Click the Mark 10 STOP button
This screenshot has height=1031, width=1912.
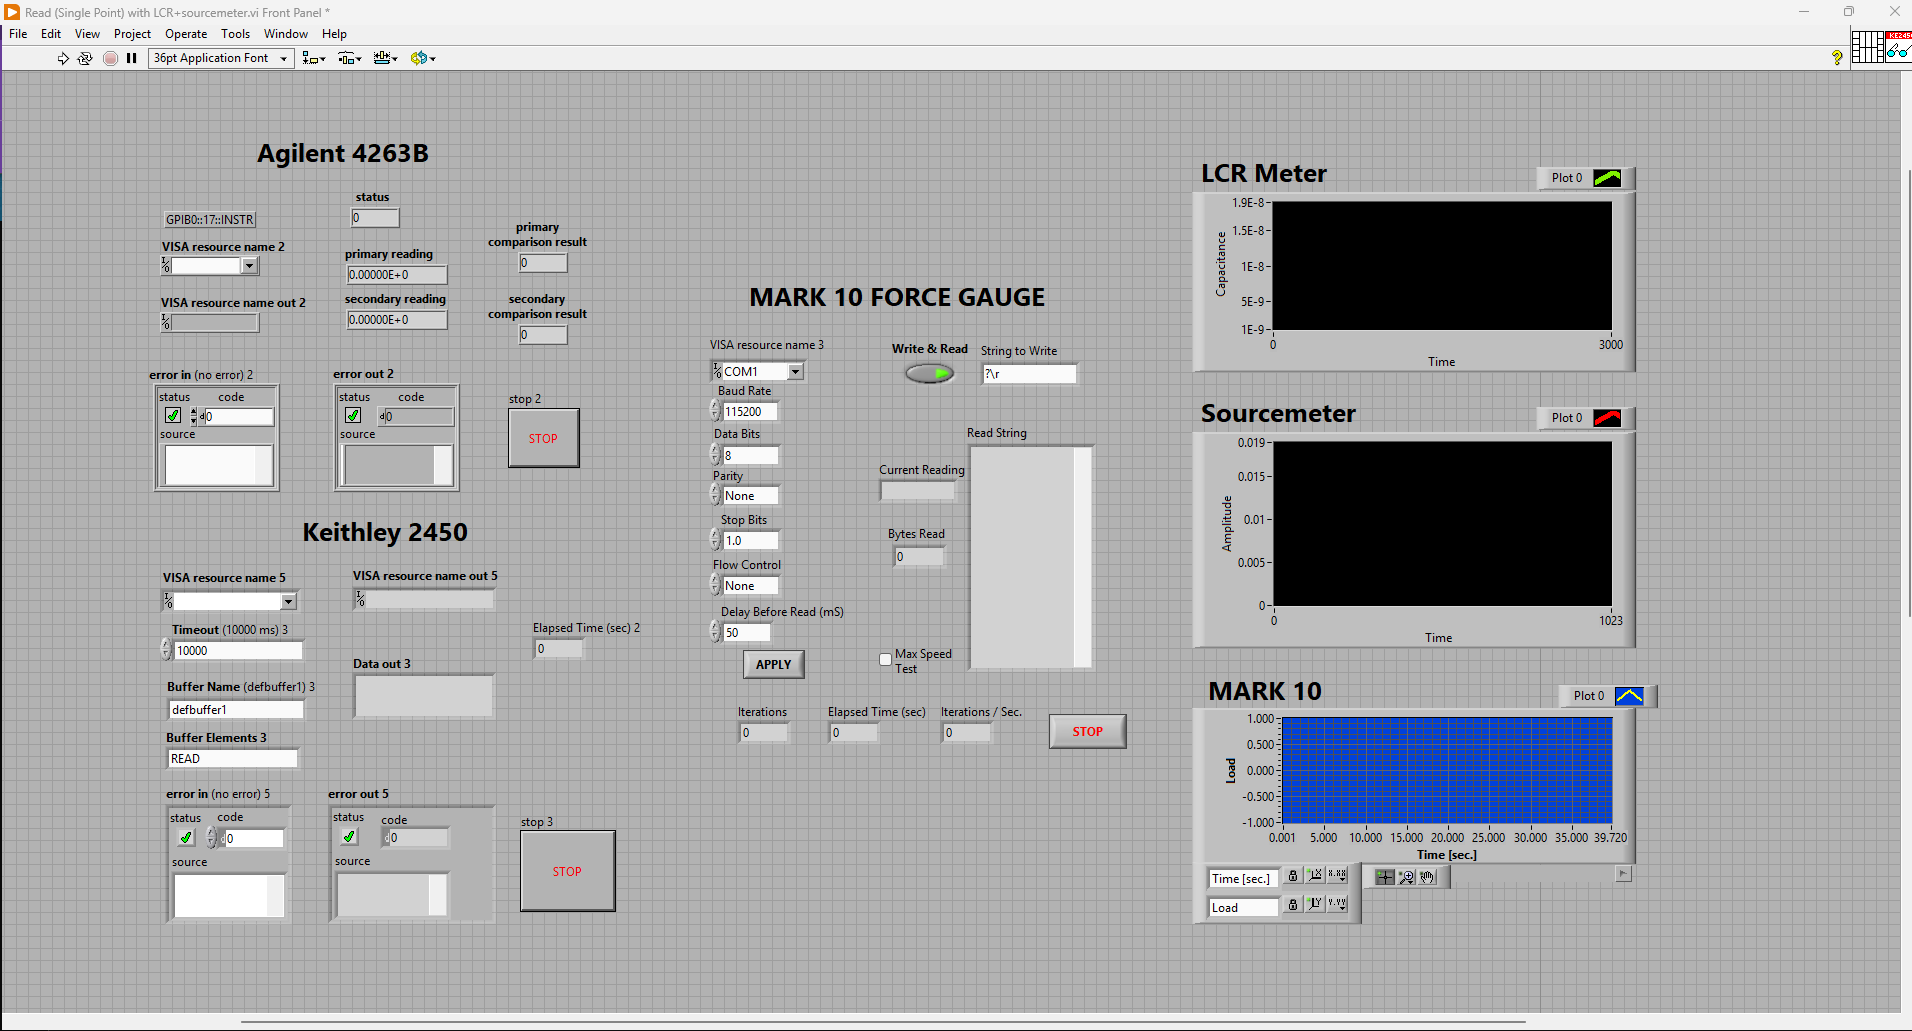(x=1087, y=731)
